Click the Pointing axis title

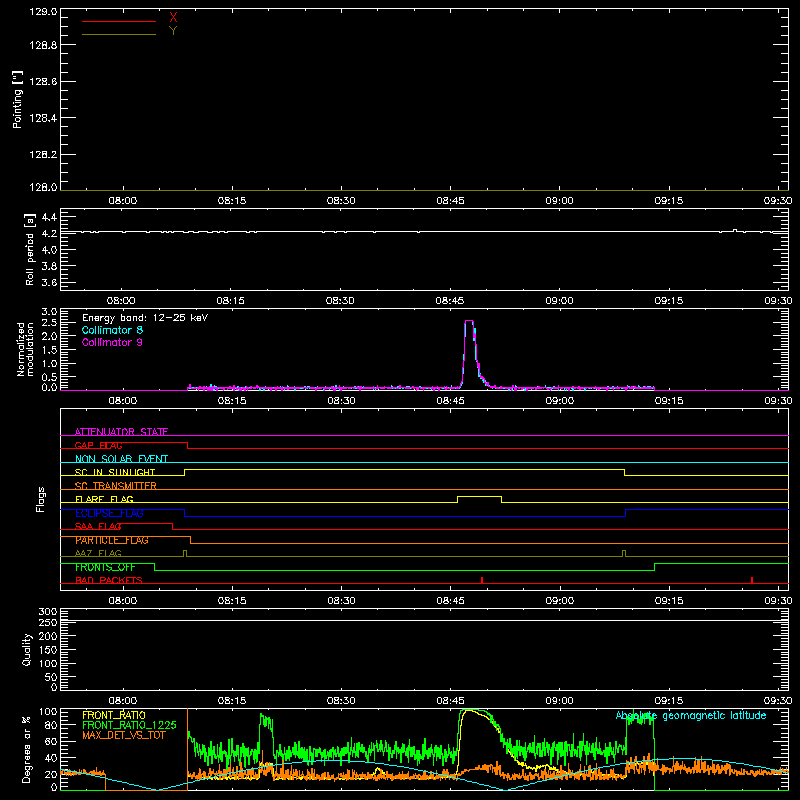coord(17,99)
